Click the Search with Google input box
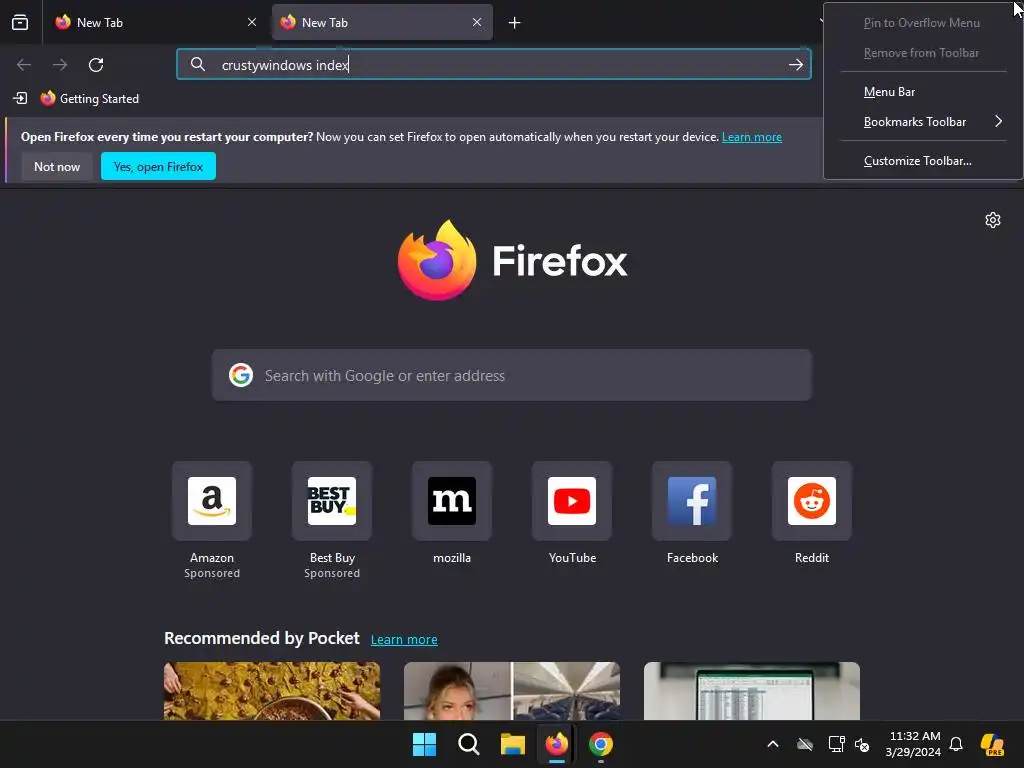The image size is (1024, 768). tap(512, 376)
